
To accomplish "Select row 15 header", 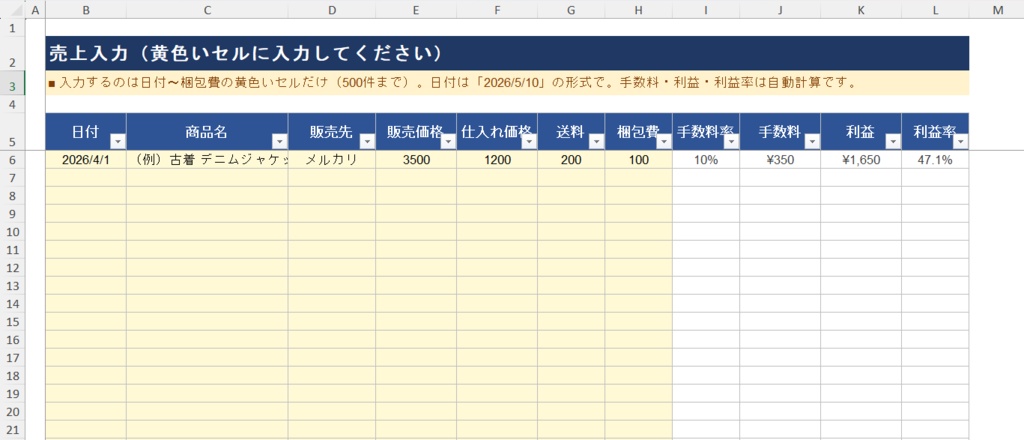I will [13, 322].
